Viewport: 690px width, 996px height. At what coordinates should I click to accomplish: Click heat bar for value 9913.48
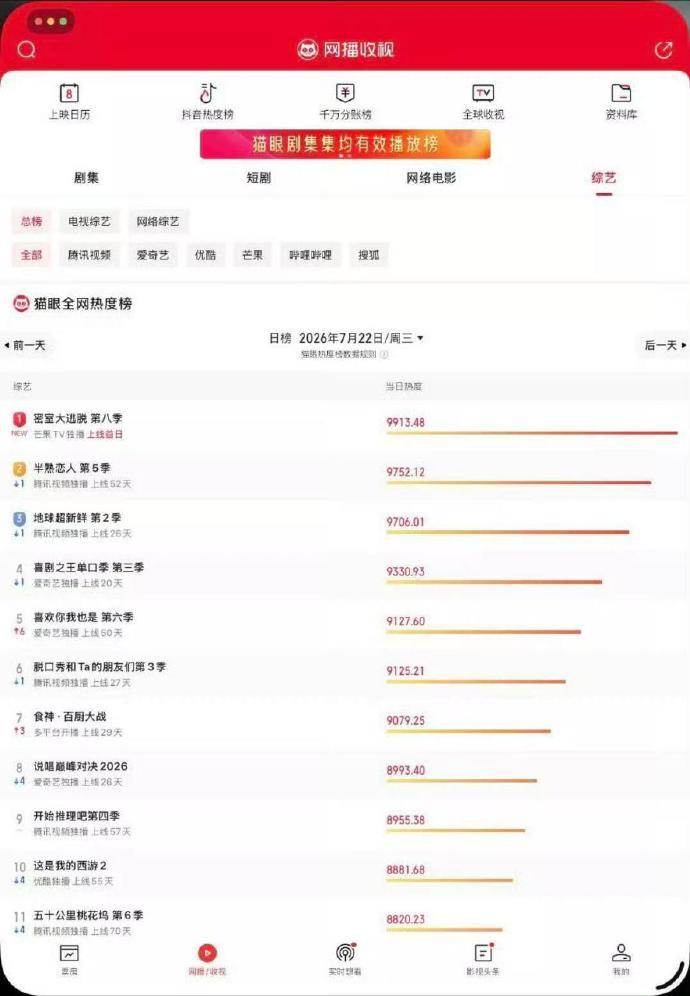pos(532,433)
